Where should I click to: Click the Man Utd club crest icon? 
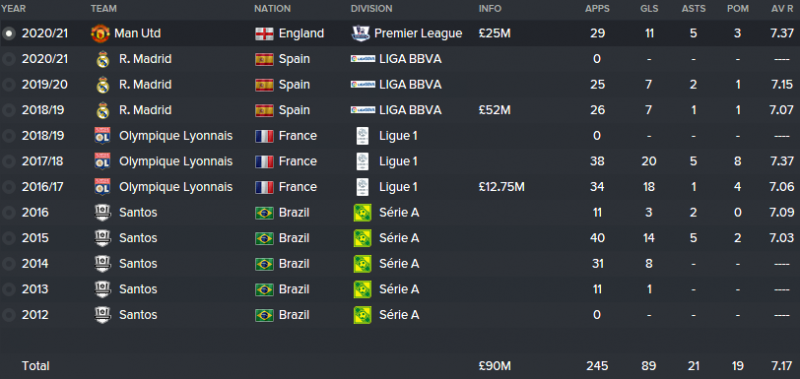[101, 34]
